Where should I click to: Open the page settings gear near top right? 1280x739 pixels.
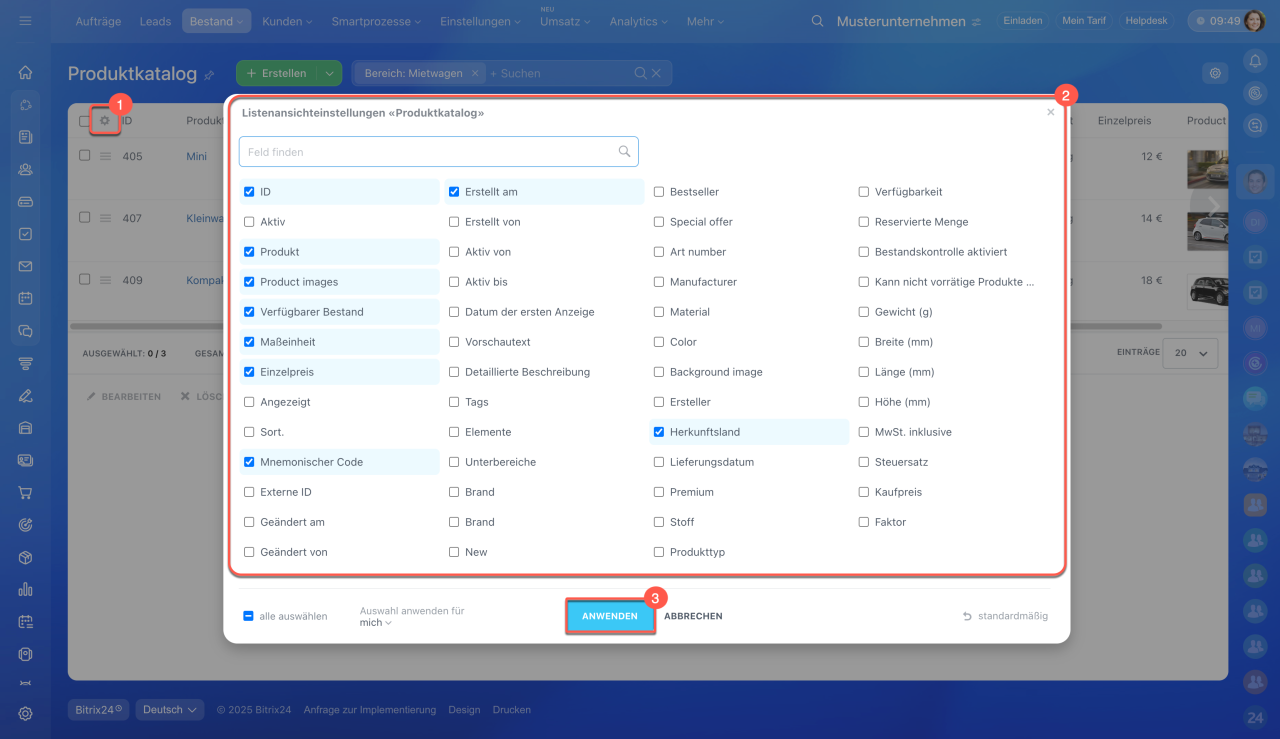(x=1215, y=73)
